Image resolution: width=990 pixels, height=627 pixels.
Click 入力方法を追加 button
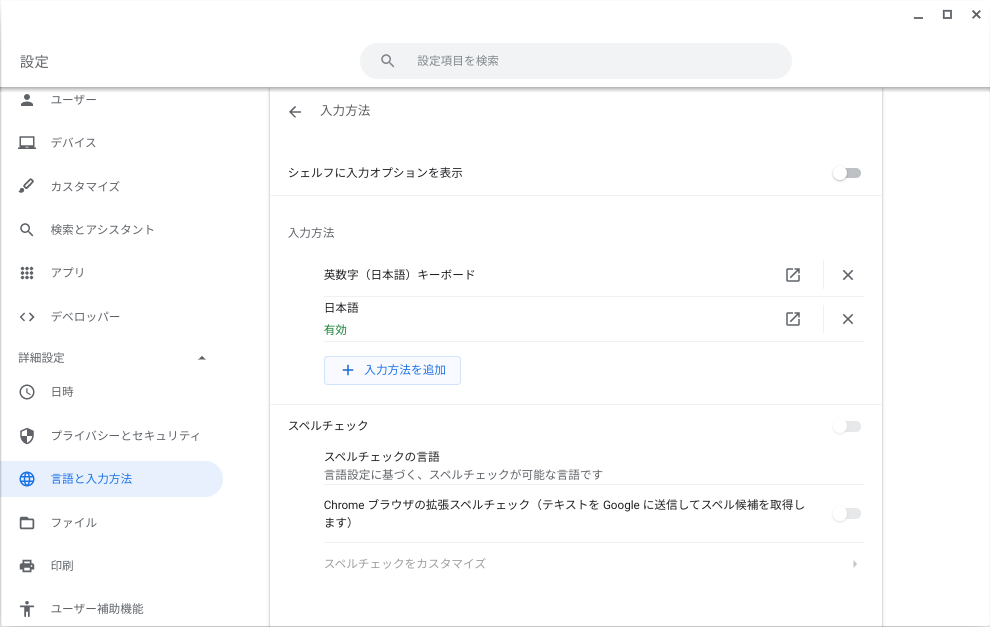[x=392, y=370]
